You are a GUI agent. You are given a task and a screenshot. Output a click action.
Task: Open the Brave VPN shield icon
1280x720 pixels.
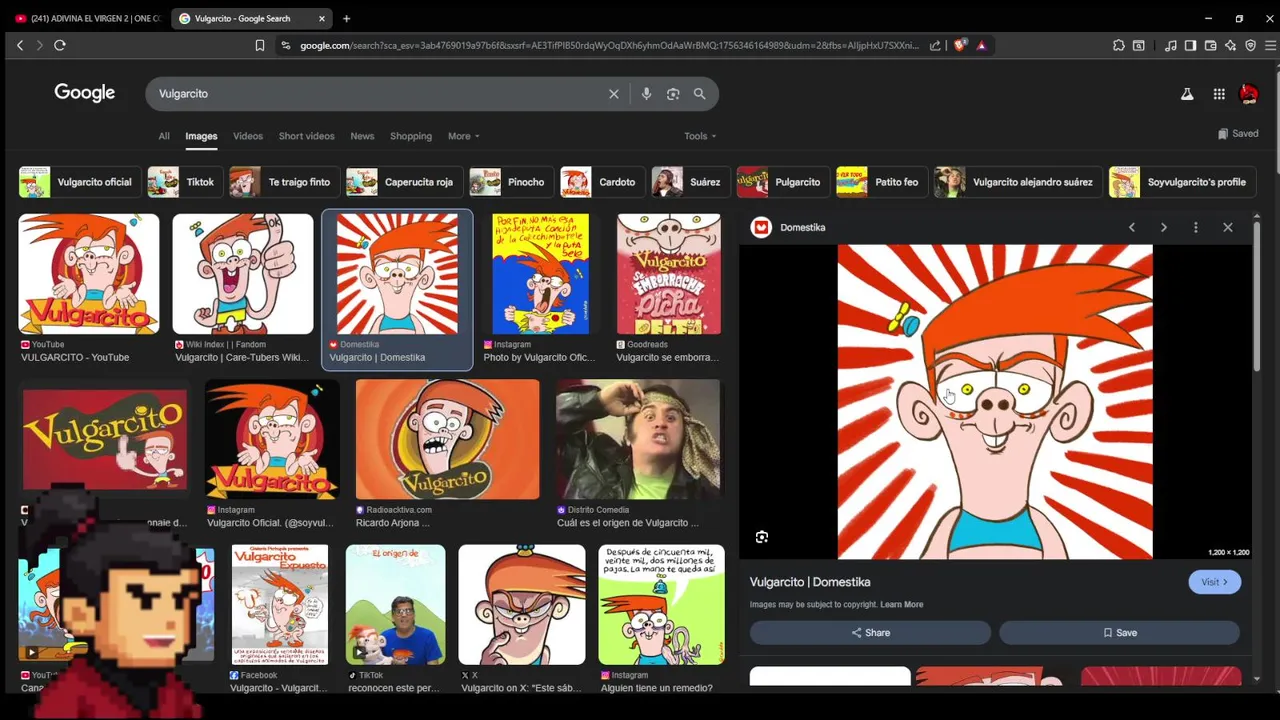click(1250, 45)
